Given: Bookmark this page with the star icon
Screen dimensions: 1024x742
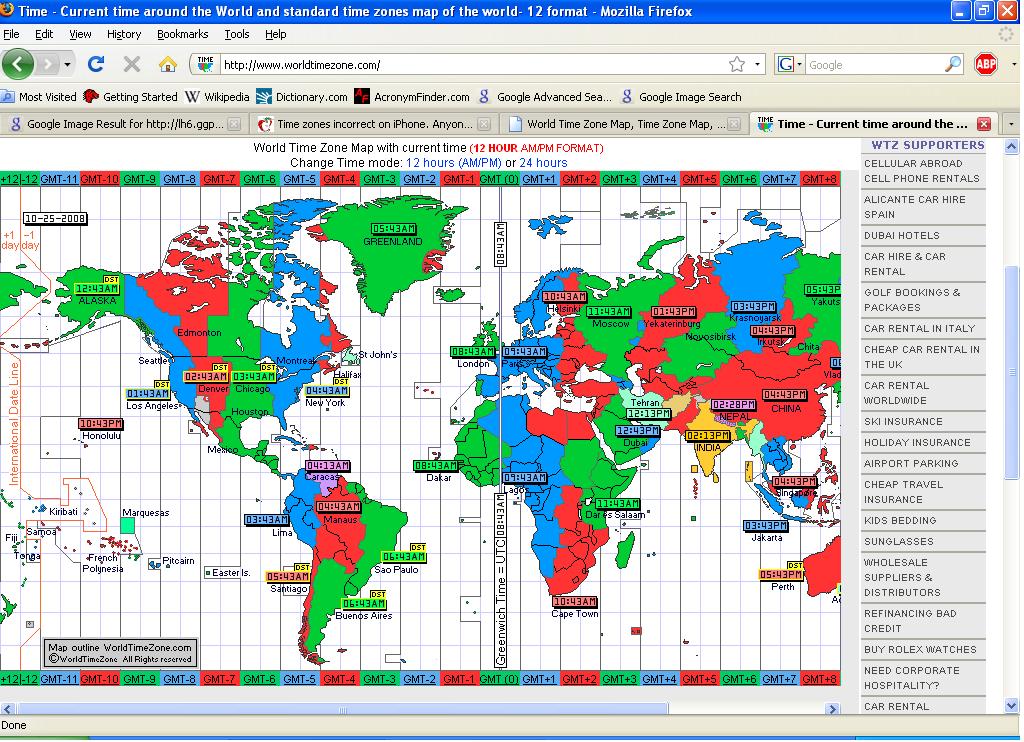Looking at the screenshot, I should 737,64.
